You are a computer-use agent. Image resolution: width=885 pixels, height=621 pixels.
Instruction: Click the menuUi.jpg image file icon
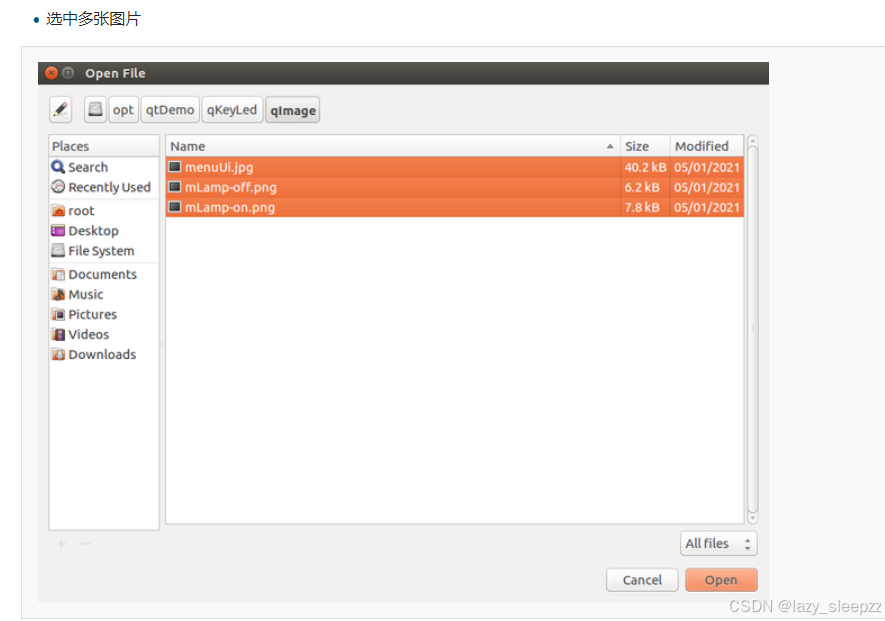tap(175, 167)
